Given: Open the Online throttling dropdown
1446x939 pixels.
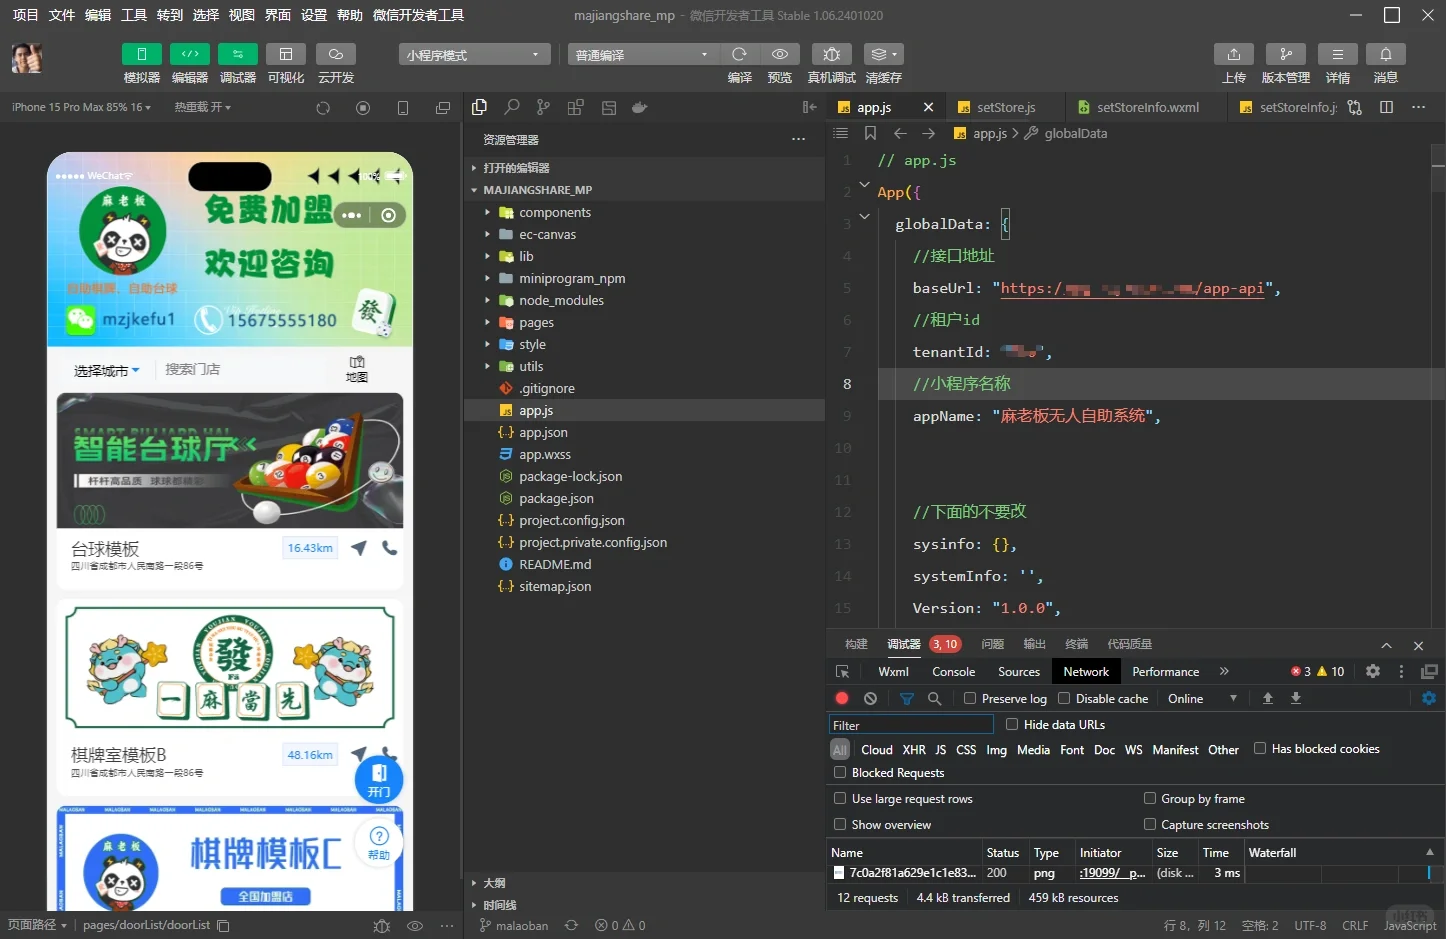Looking at the screenshot, I should tap(1203, 699).
